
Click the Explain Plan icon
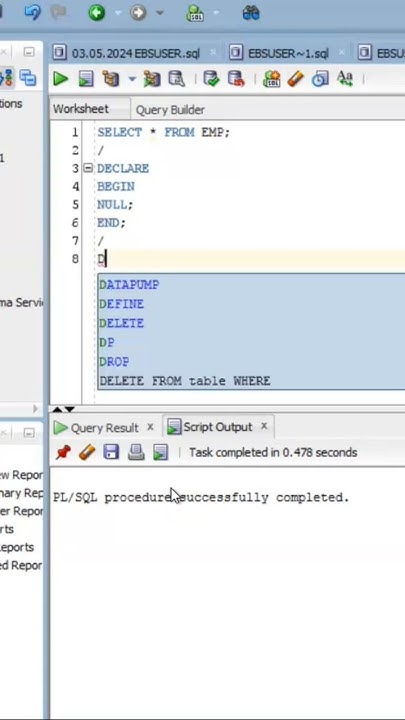click(x=110, y=79)
